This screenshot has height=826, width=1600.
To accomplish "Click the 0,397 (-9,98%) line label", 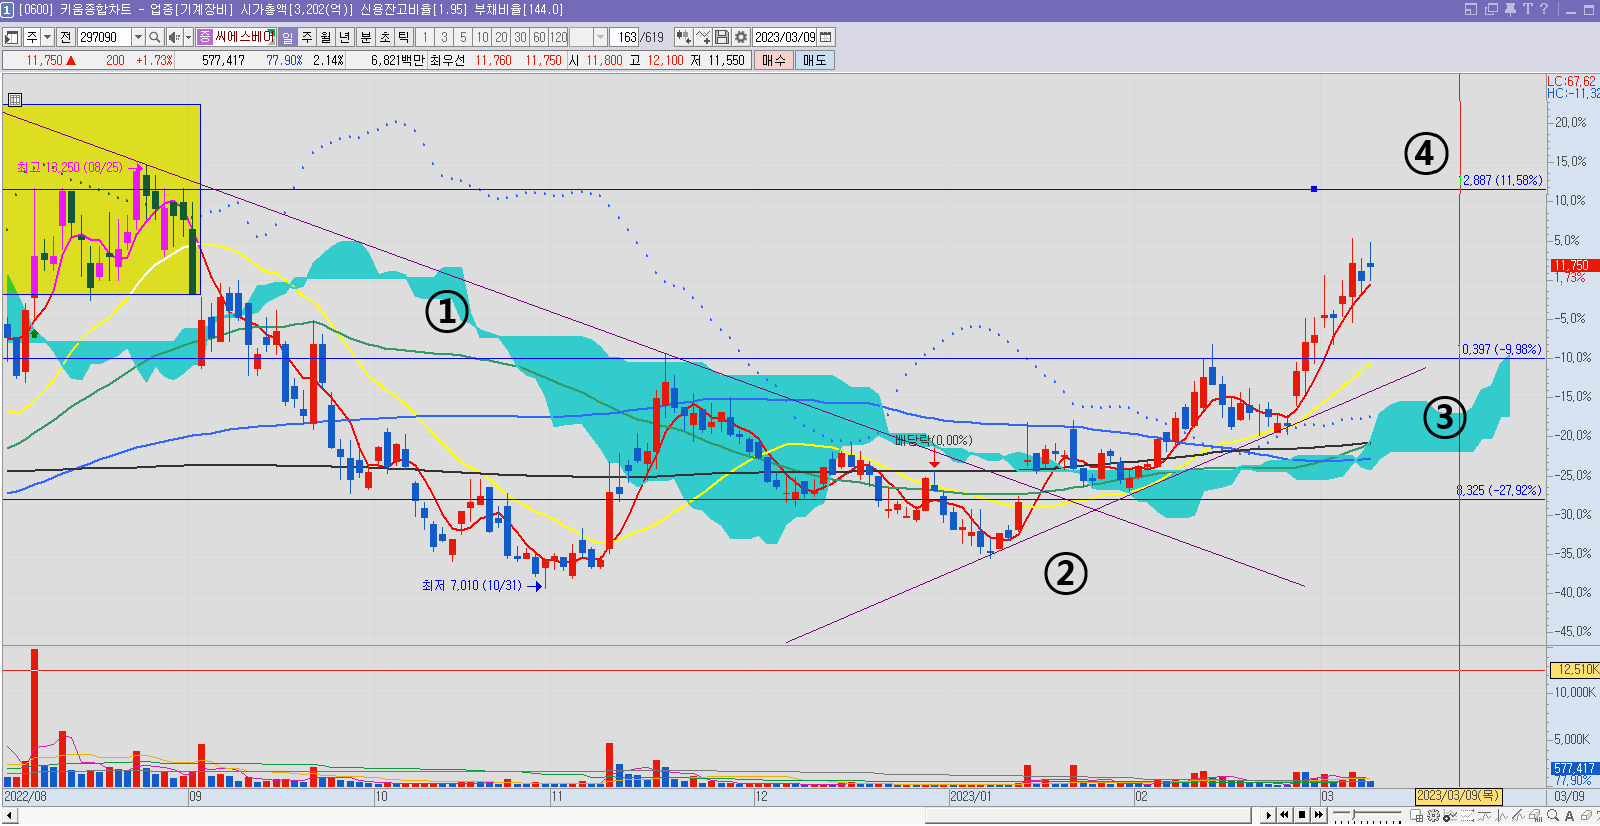I will pos(1502,350).
